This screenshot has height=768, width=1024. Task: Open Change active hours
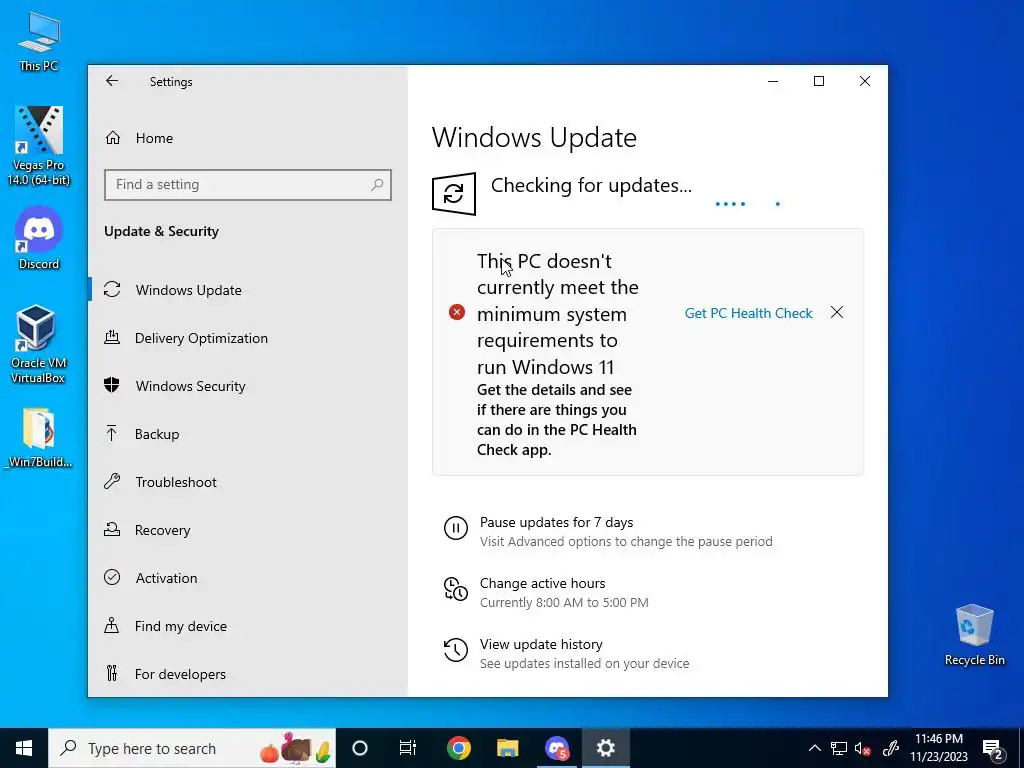click(x=543, y=583)
